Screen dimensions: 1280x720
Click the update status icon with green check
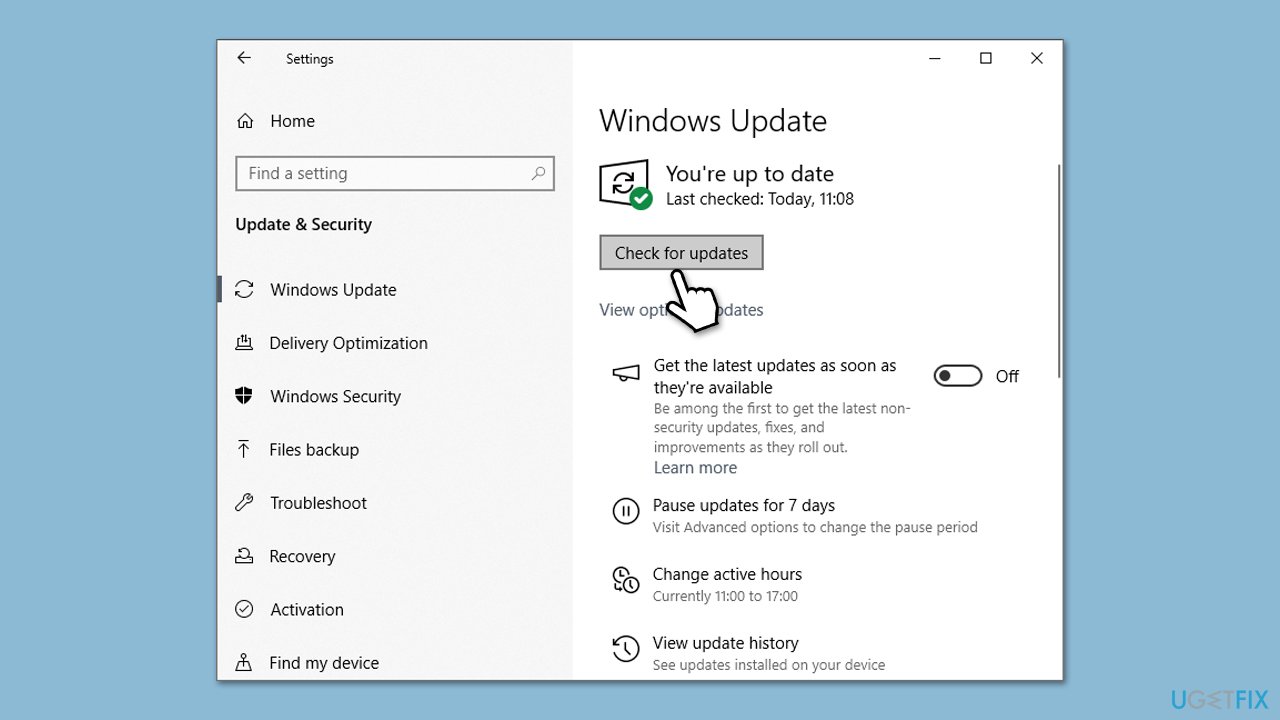point(626,185)
